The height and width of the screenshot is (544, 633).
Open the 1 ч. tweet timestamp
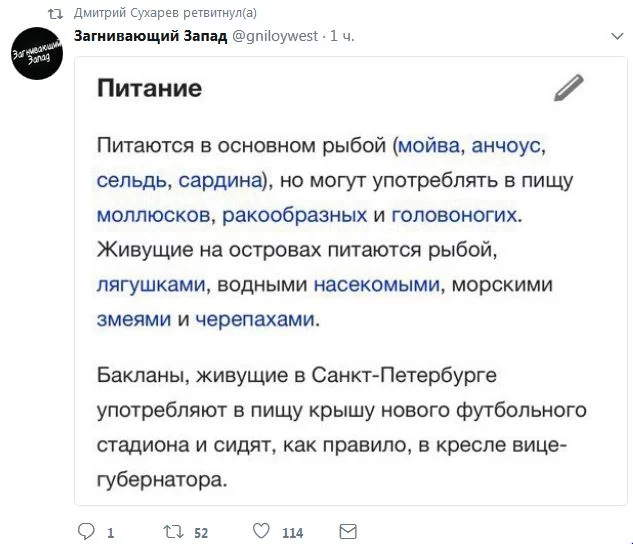click(x=342, y=36)
